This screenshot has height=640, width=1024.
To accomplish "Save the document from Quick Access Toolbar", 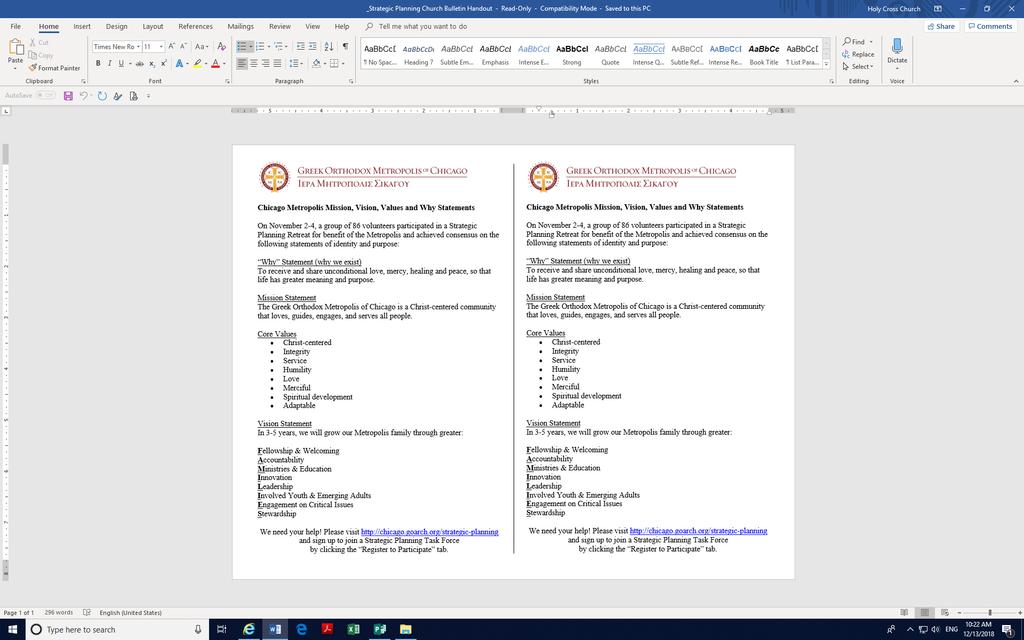I will tap(68, 96).
